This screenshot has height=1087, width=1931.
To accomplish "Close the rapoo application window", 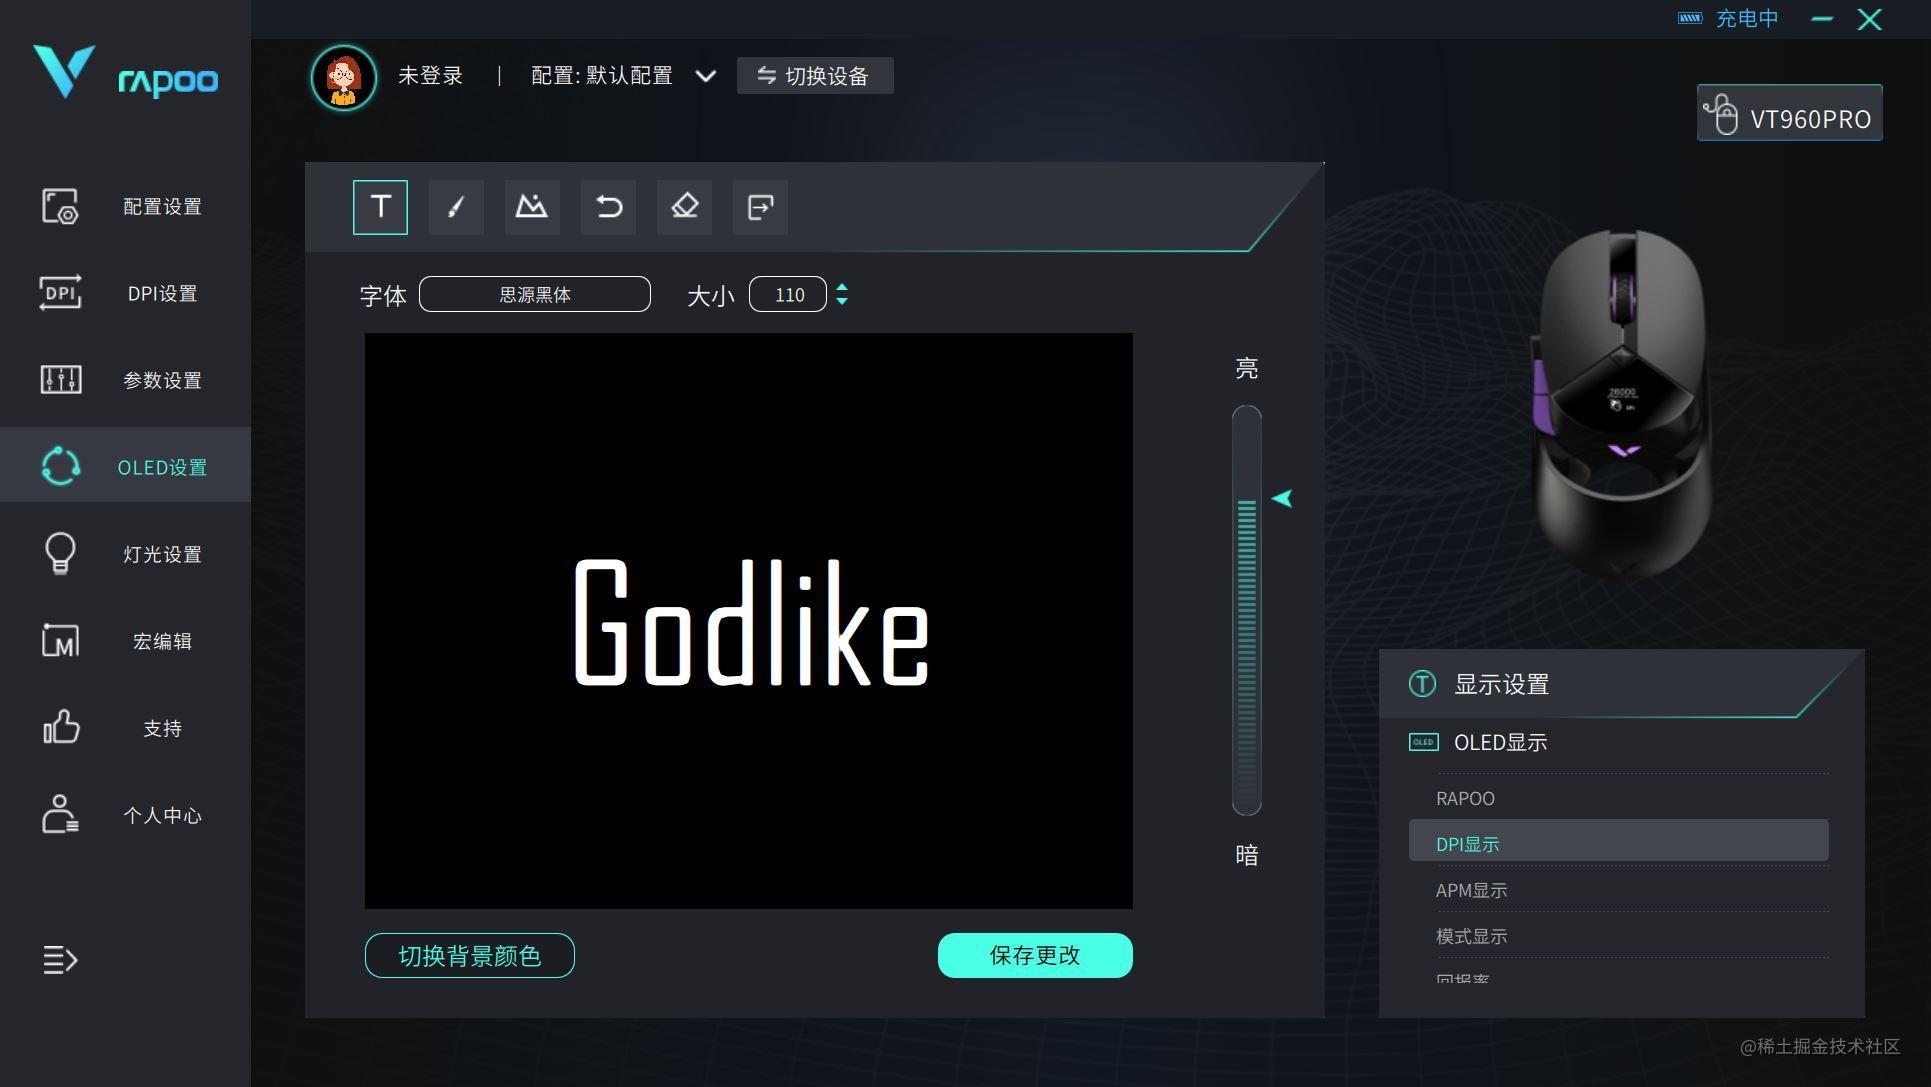I will pos(1869,19).
